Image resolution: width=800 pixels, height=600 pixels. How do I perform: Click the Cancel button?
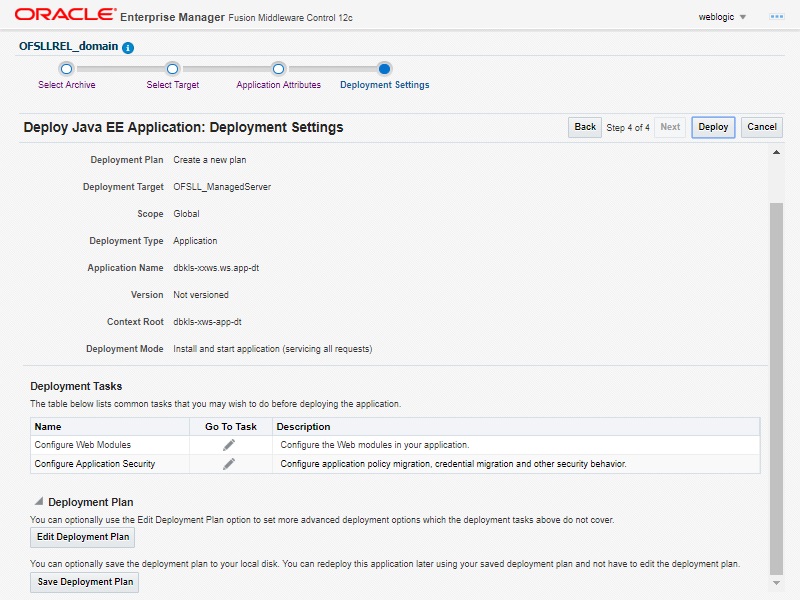coord(762,127)
